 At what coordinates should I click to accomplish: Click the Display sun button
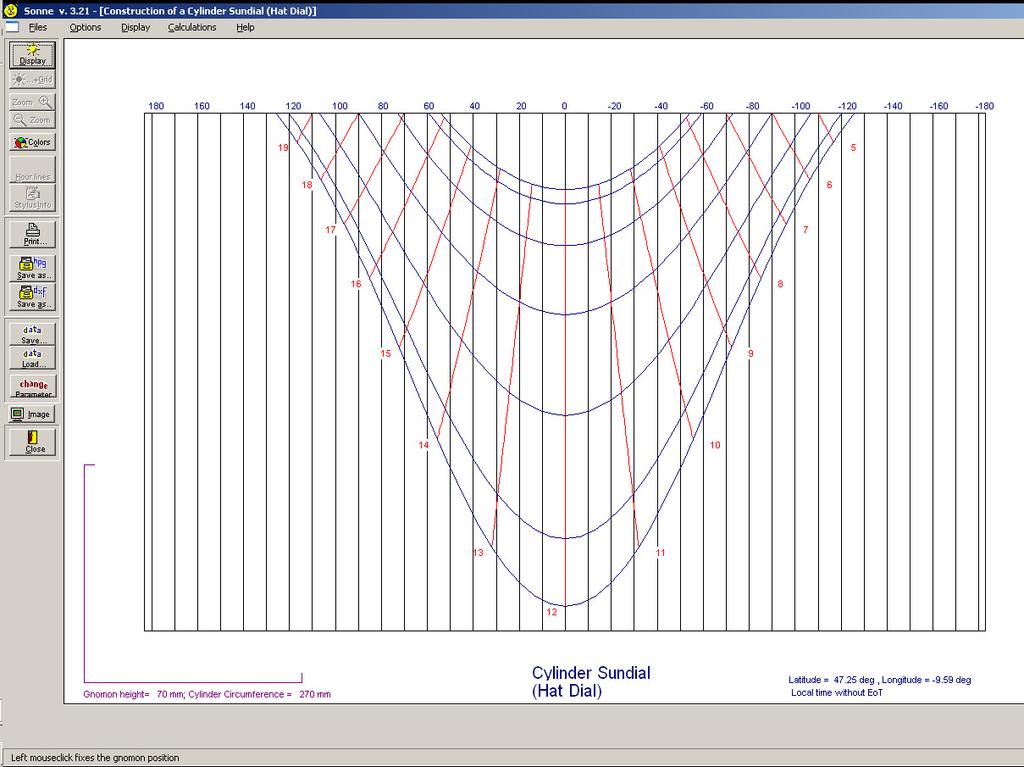coord(32,54)
